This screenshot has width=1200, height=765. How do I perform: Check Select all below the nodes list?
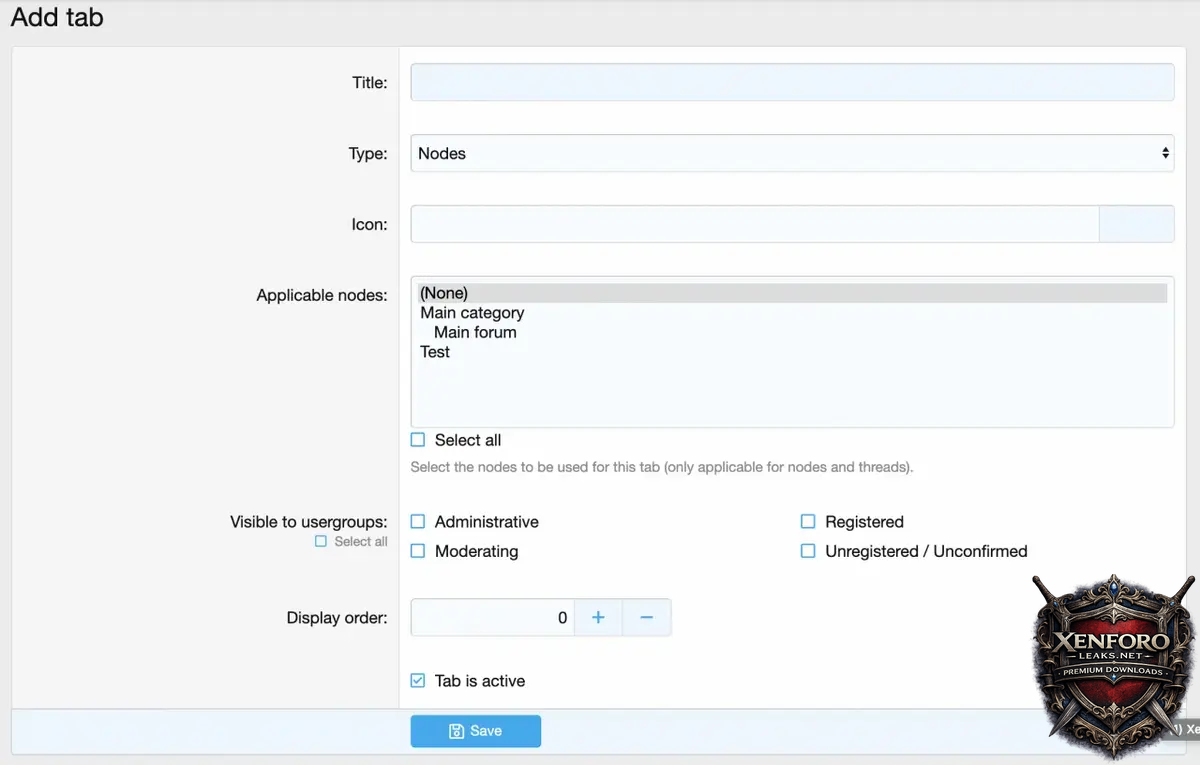[x=418, y=440]
